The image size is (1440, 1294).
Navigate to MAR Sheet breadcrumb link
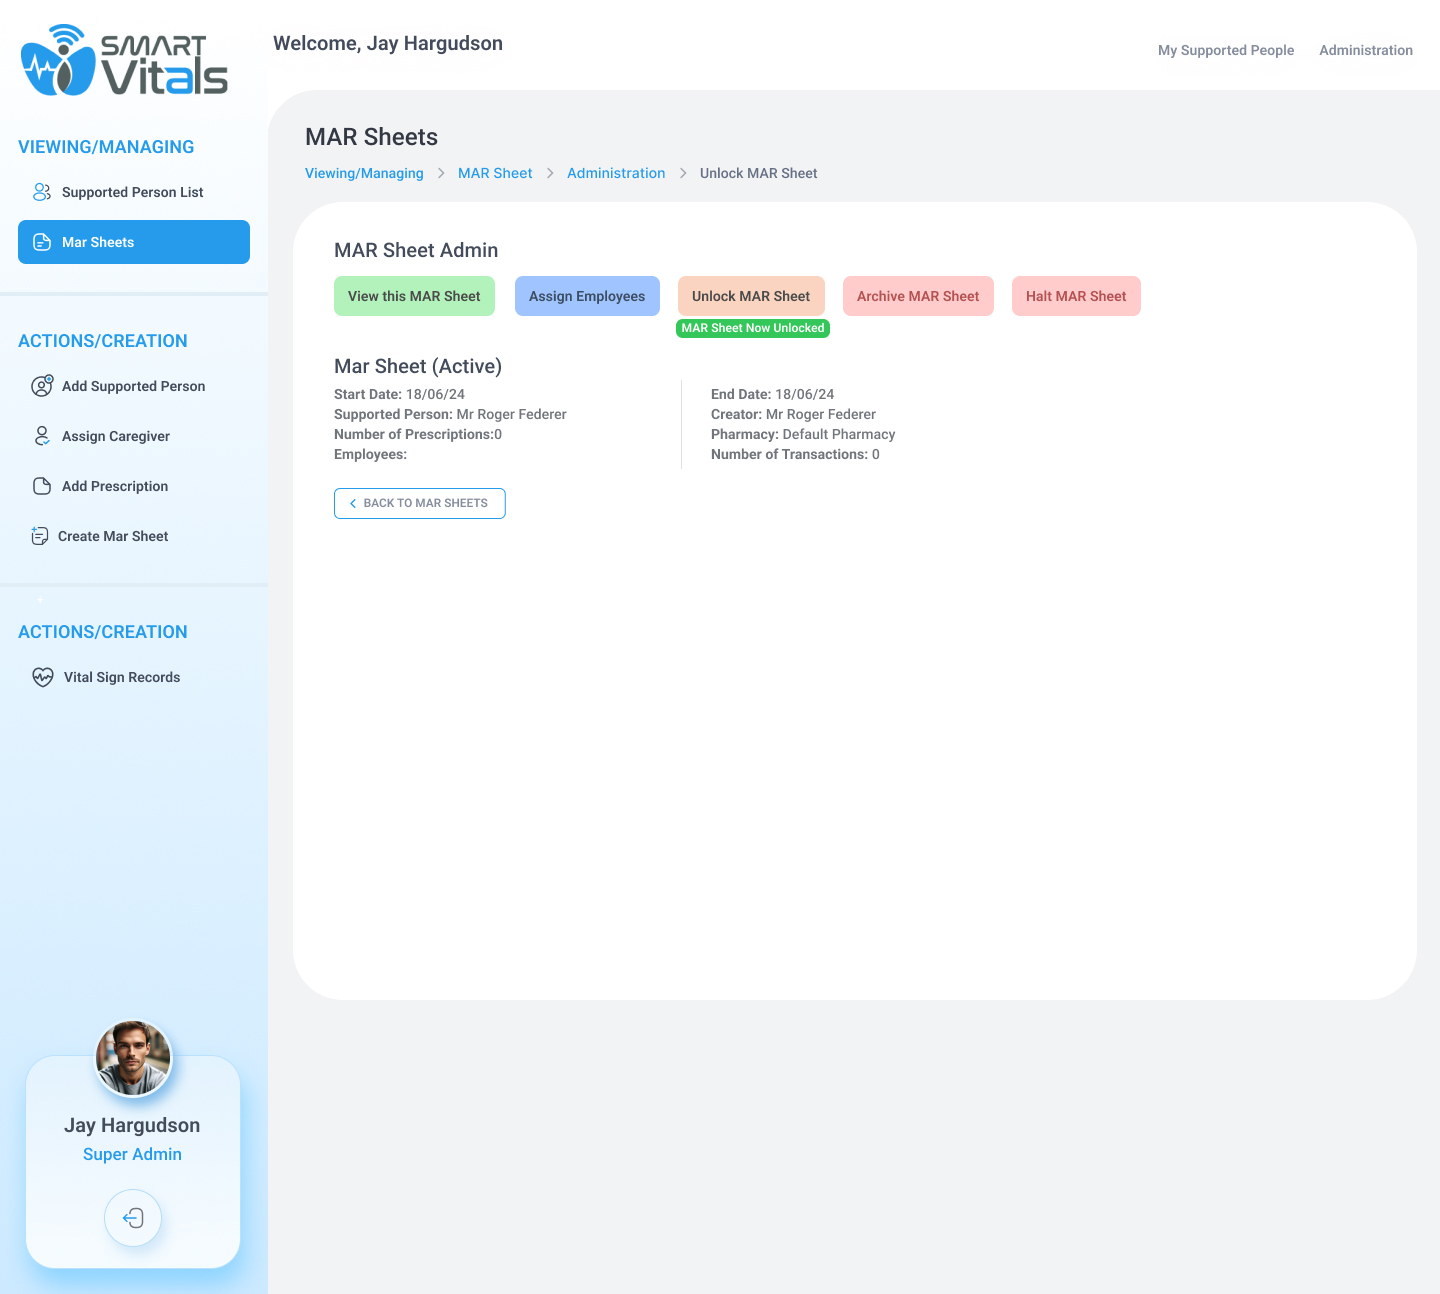pos(495,173)
